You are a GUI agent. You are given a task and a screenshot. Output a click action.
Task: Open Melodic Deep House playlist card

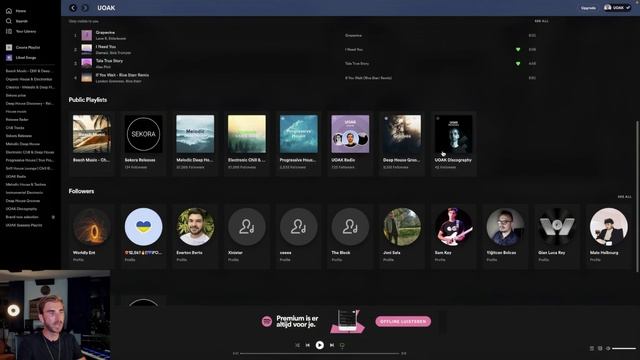[x=195, y=143]
